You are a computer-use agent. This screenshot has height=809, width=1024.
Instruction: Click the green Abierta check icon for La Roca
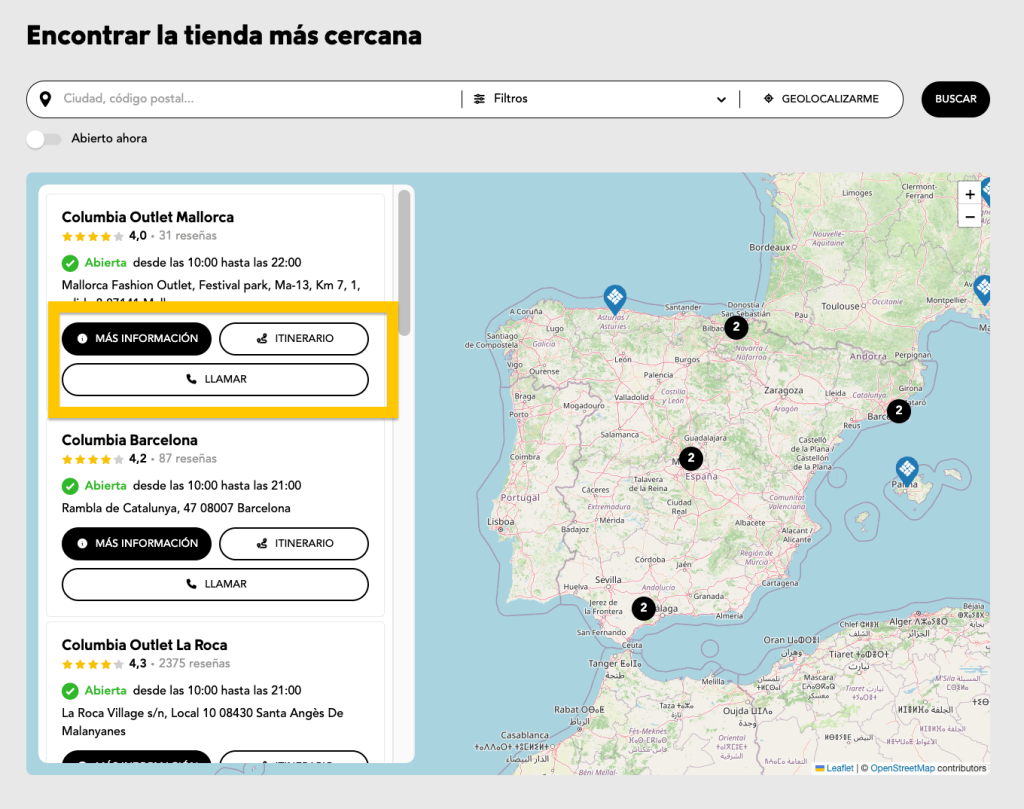click(x=70, y=691)
